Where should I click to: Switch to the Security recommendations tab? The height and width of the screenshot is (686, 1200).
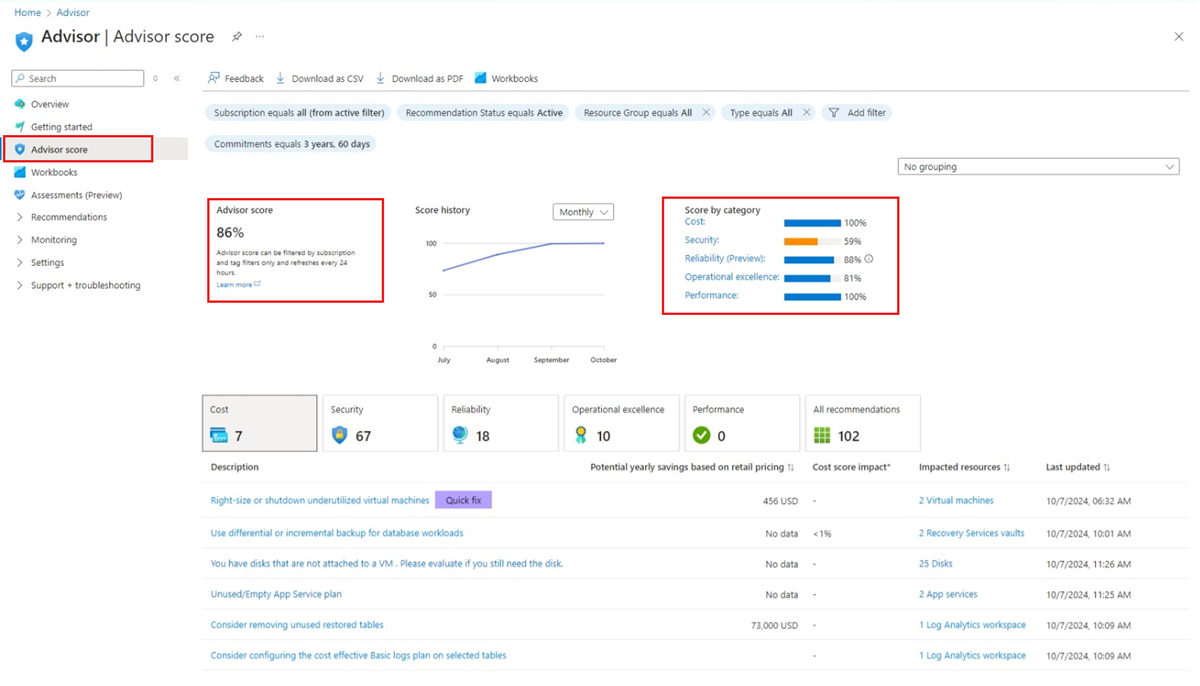tap(380, 422)
